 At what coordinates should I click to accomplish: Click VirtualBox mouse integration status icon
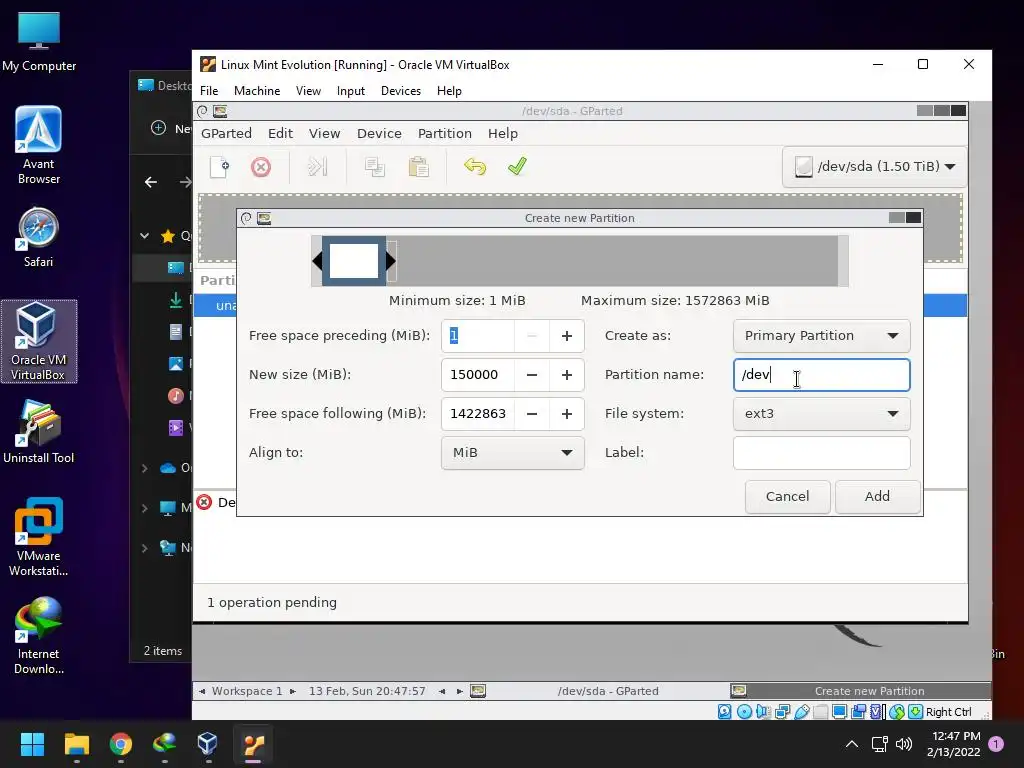click(897, 712)
